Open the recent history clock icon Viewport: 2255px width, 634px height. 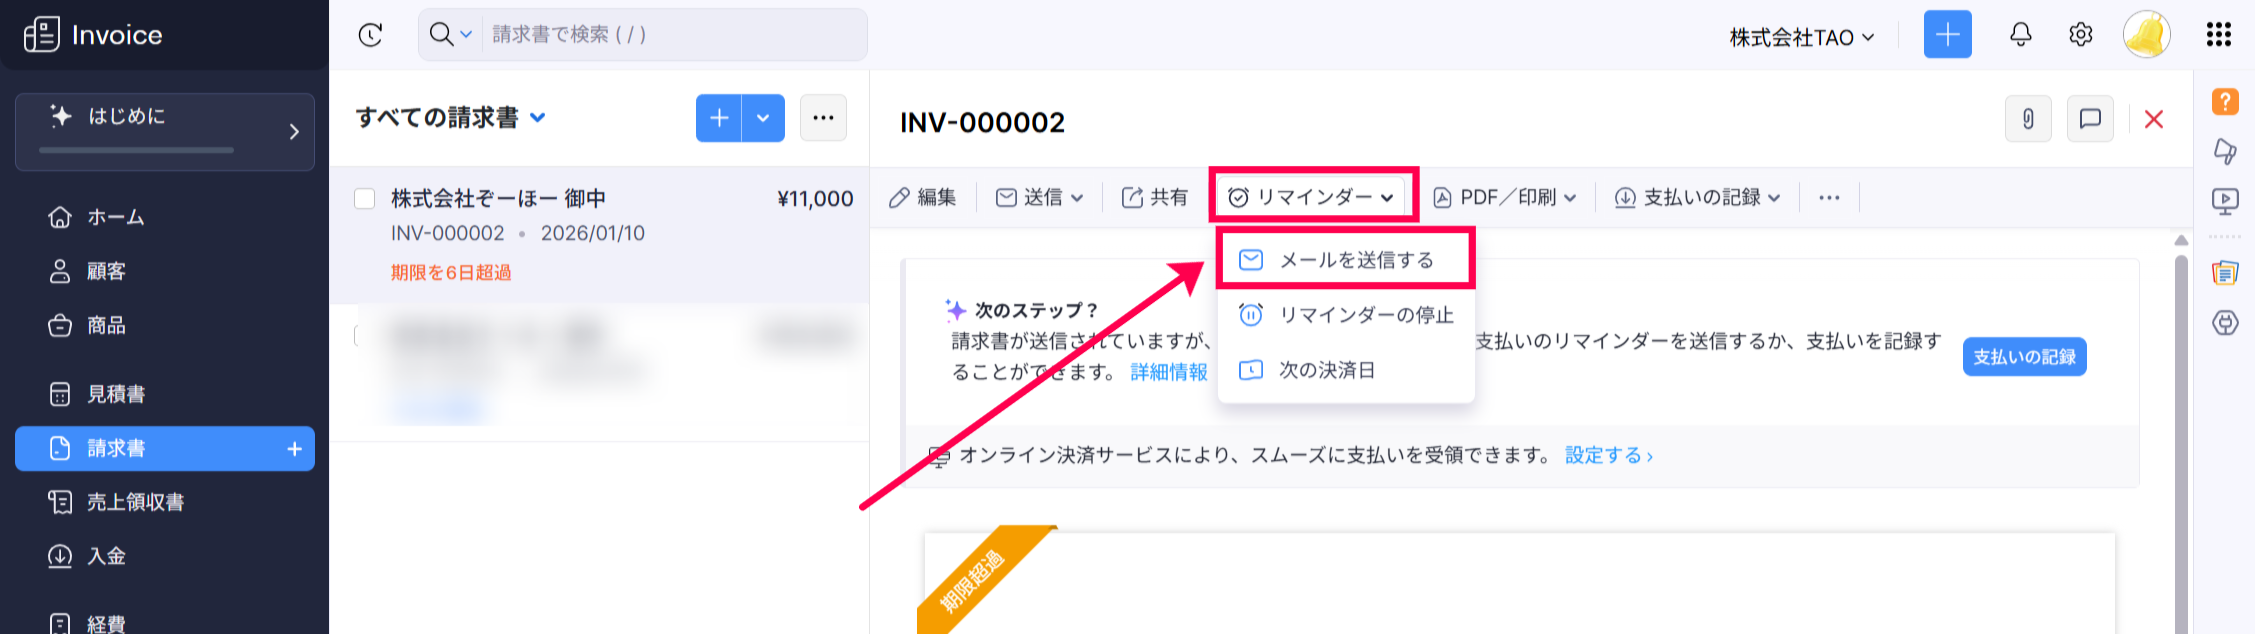click(x=370, y=35)
